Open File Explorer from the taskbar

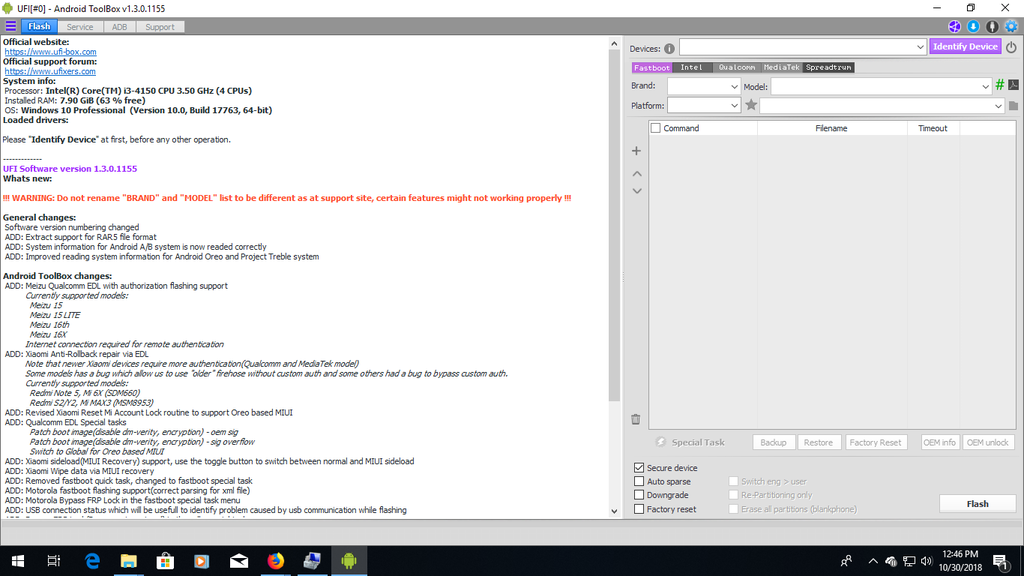coord(129,561)
